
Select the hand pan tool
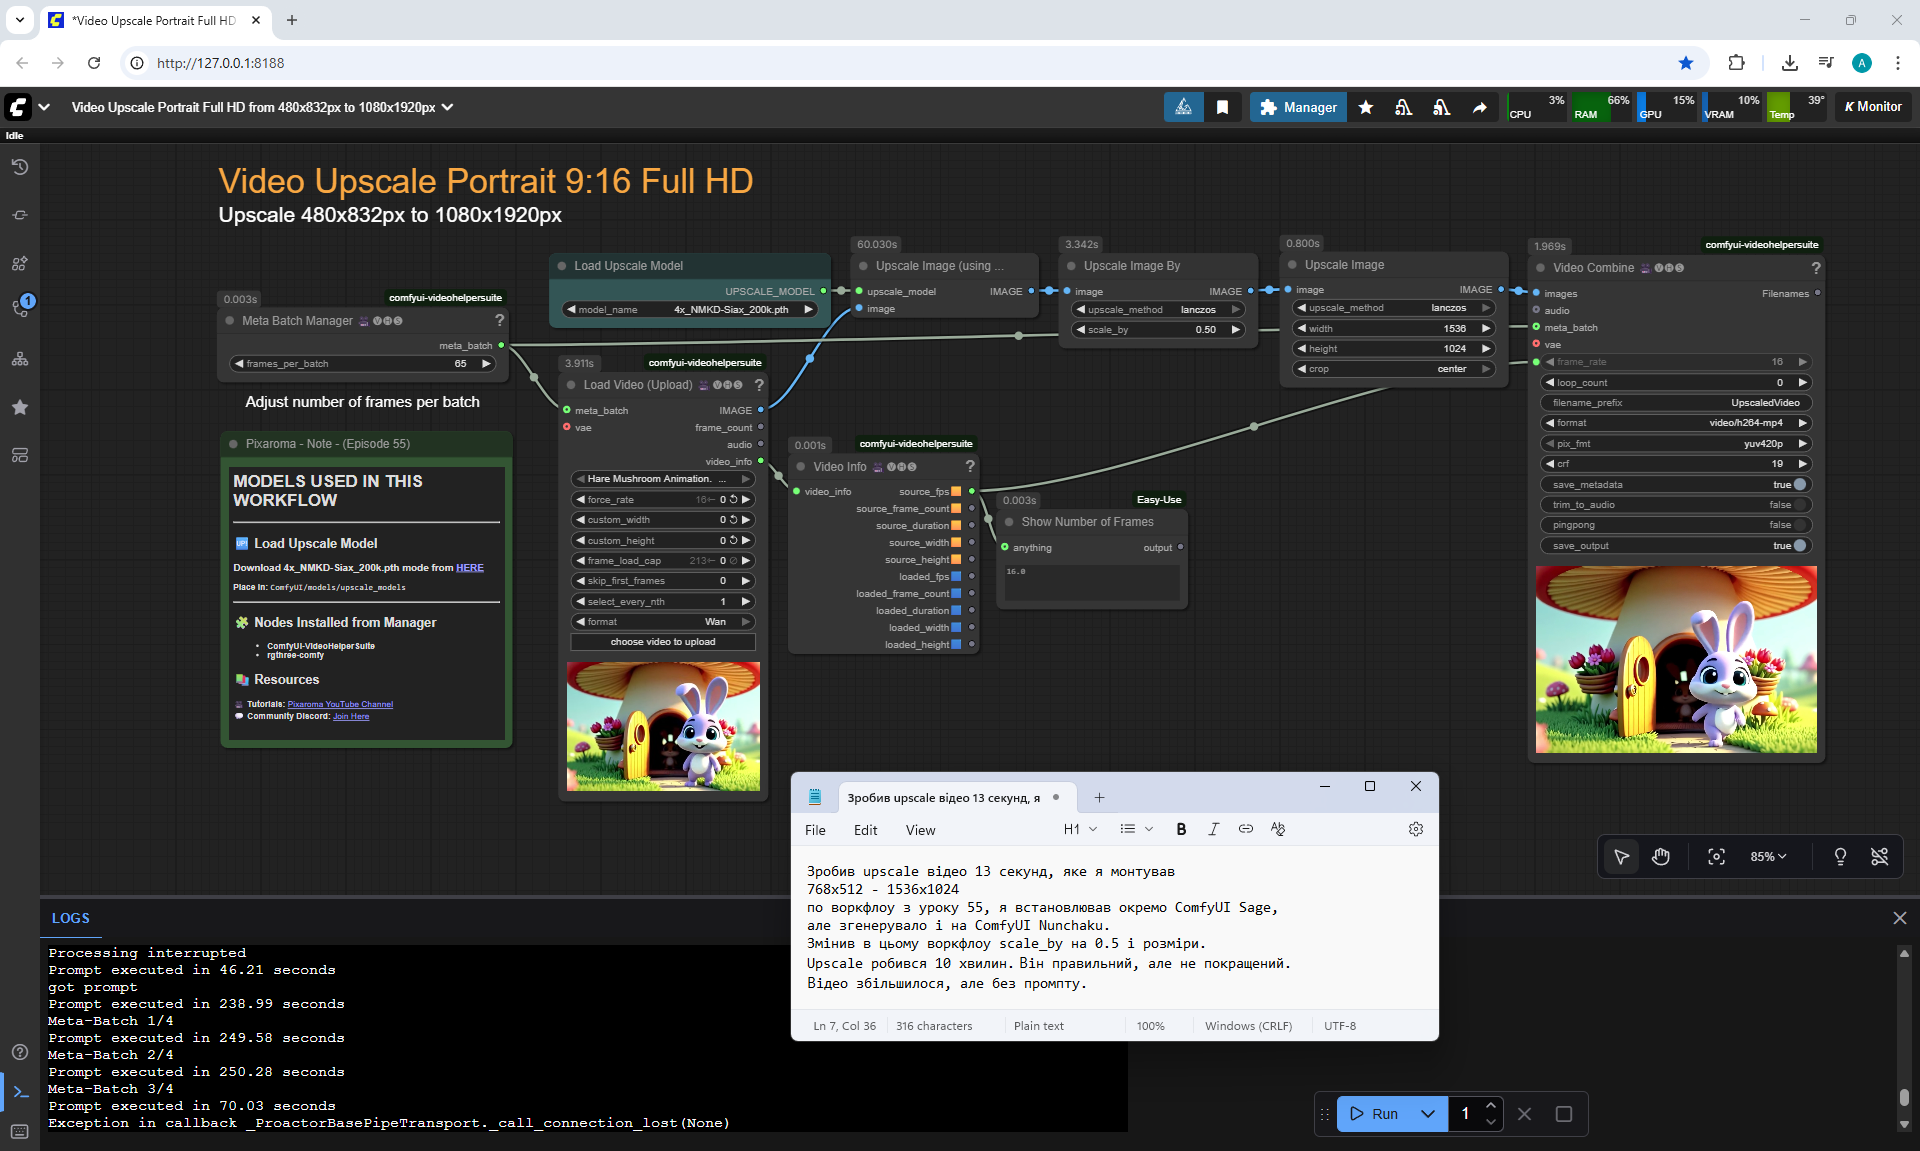1661,857
